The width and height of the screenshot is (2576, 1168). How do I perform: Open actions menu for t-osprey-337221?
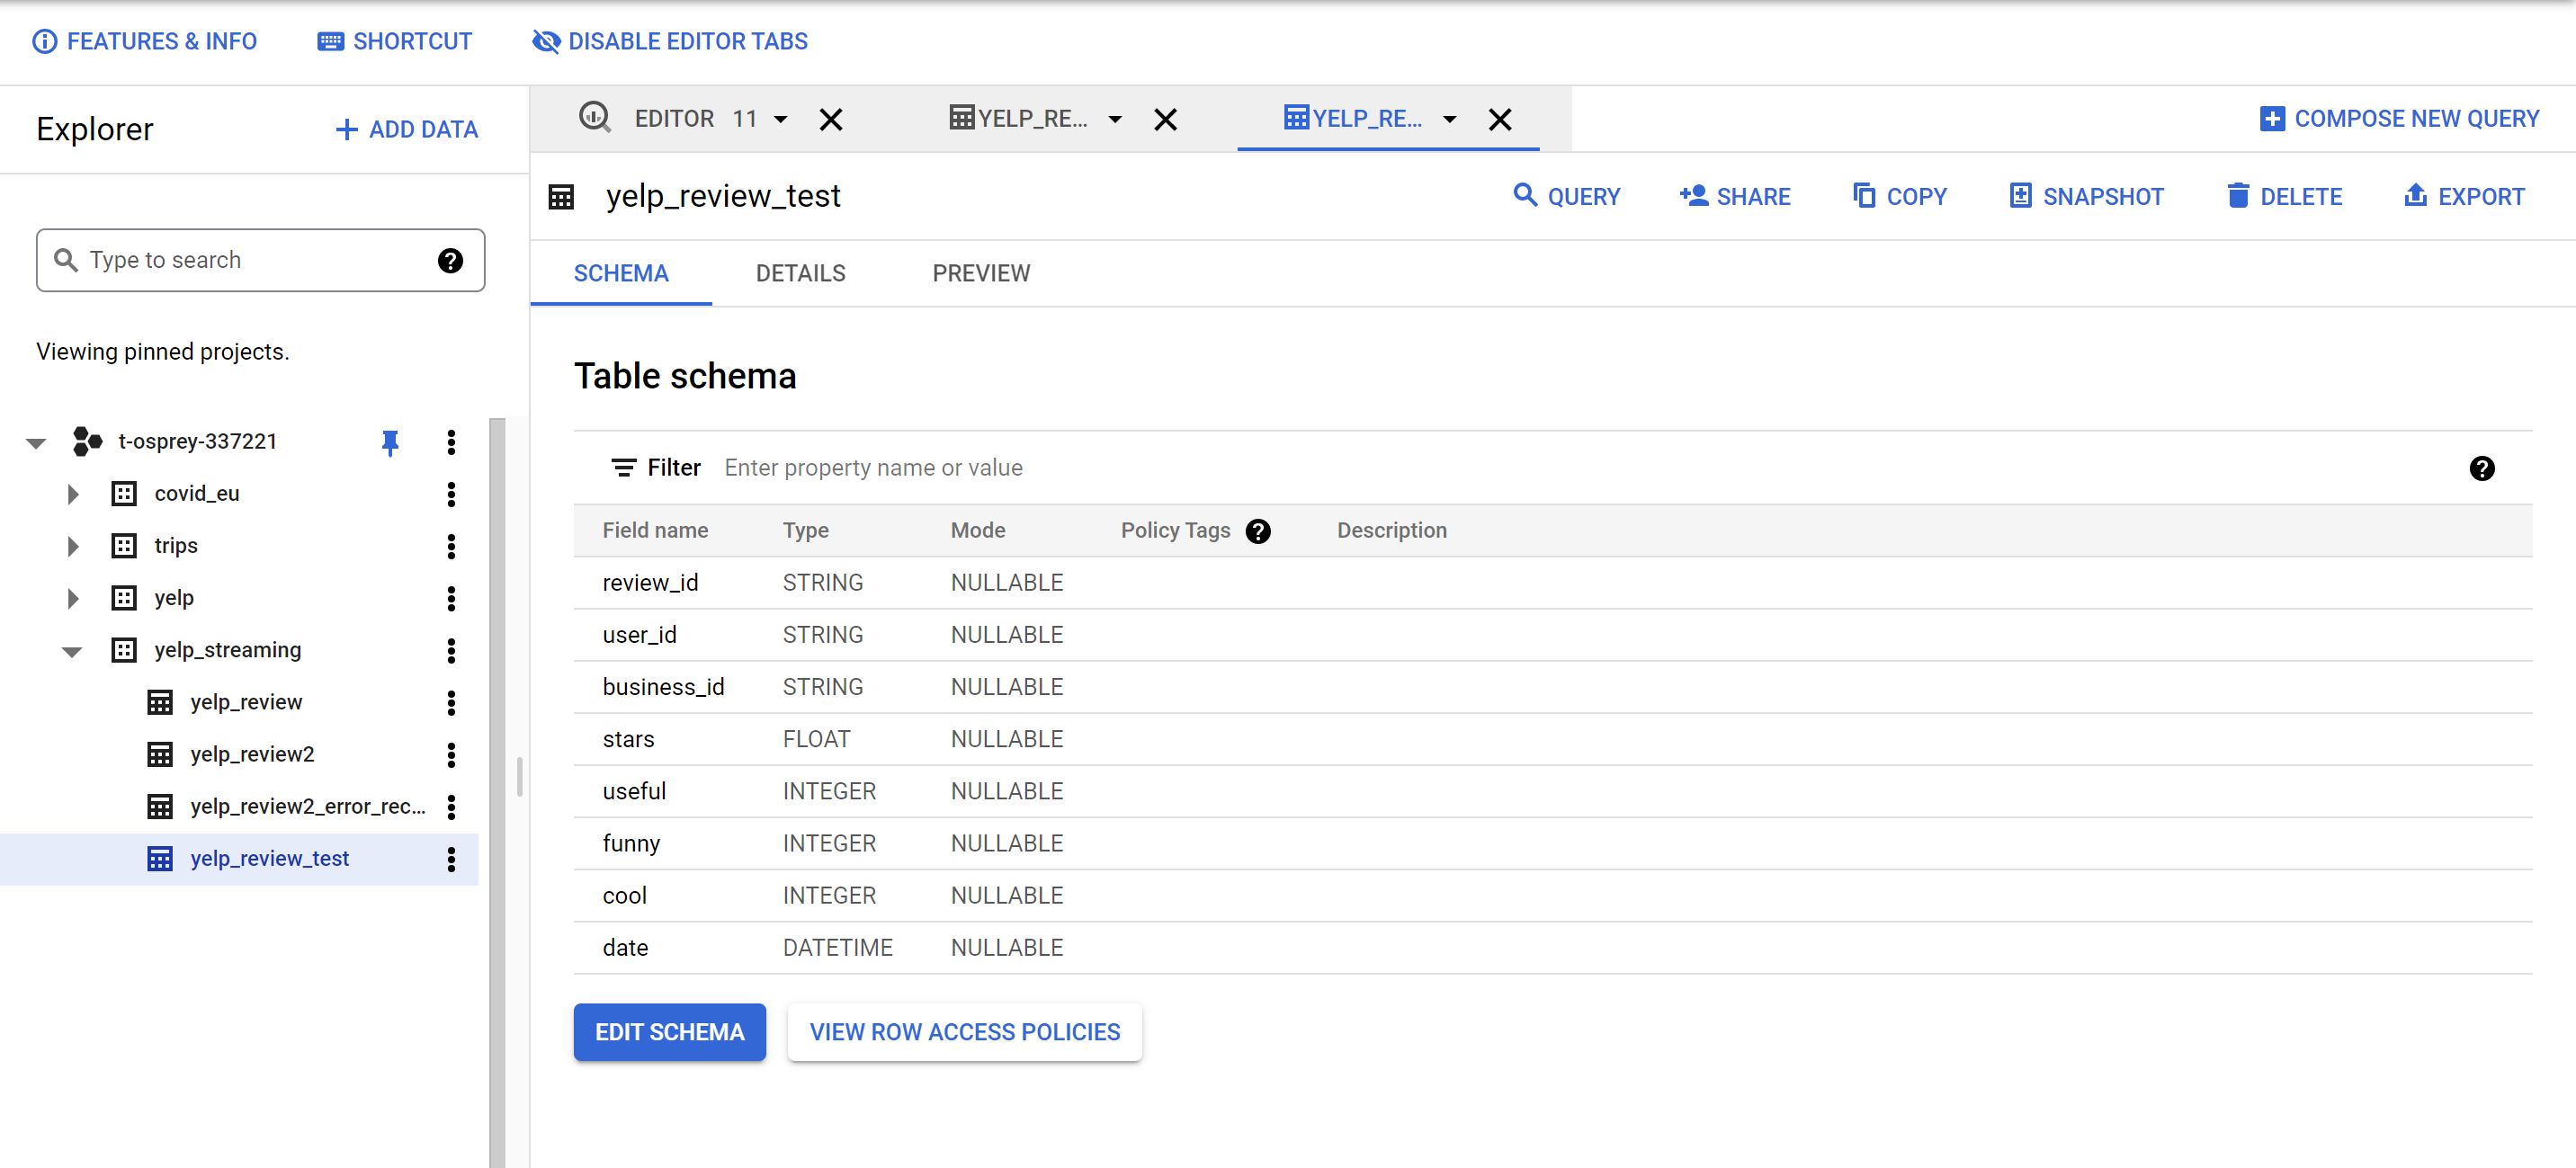[x=451, y=442]
